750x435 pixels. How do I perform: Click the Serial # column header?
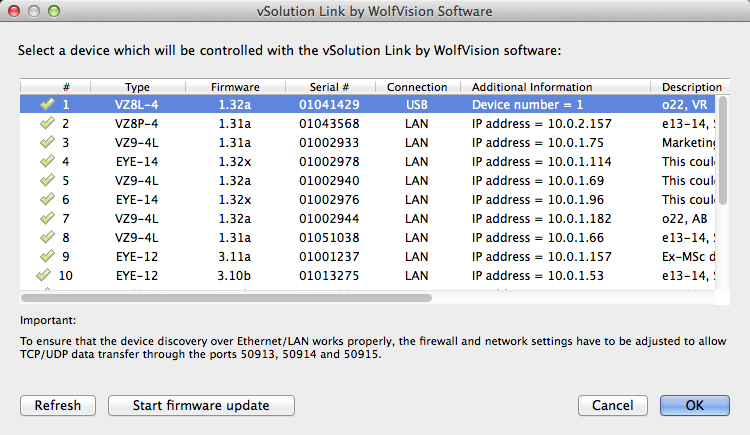(x=329, y=87)
